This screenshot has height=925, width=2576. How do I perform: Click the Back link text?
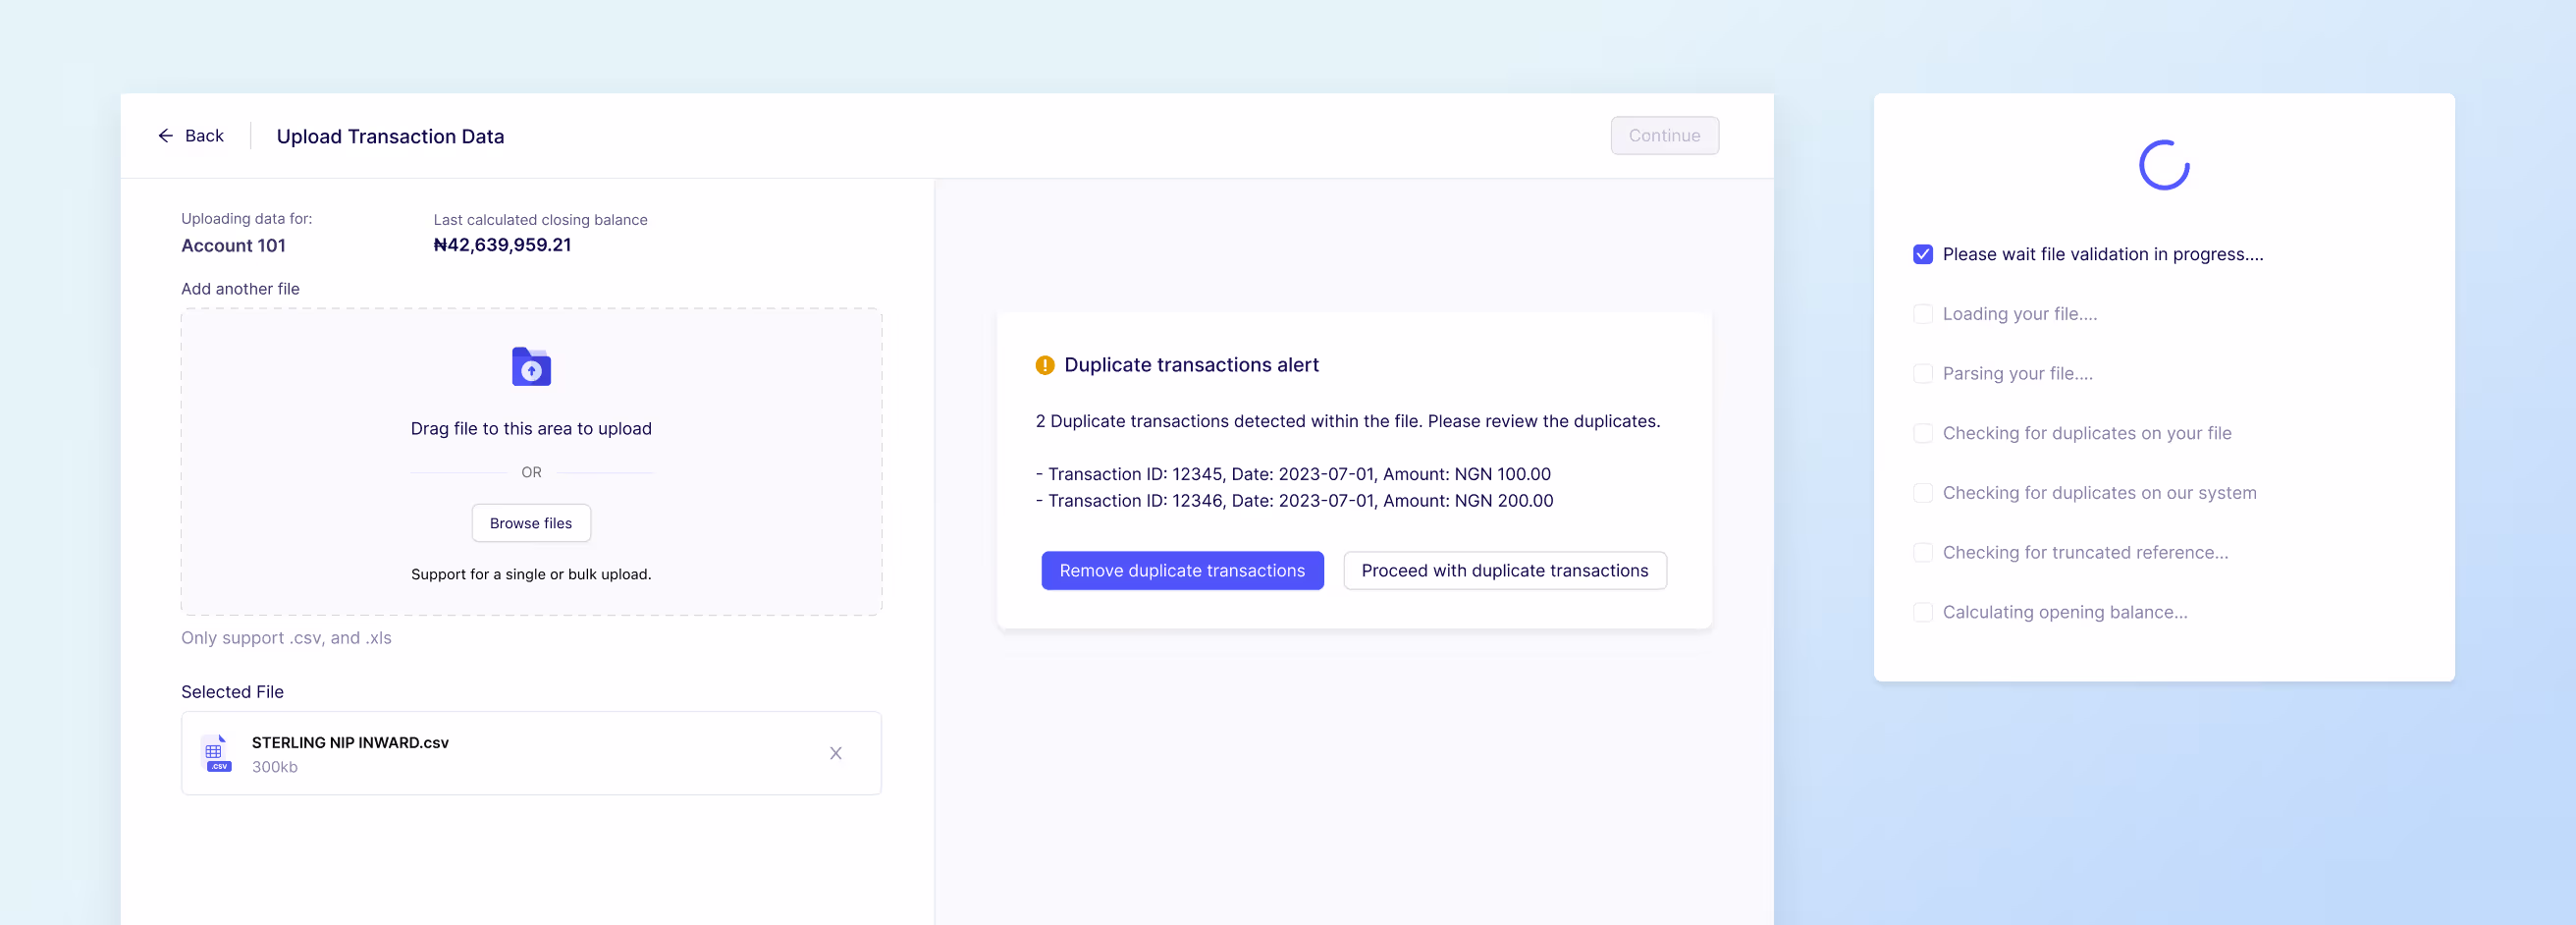coord(204,136)
